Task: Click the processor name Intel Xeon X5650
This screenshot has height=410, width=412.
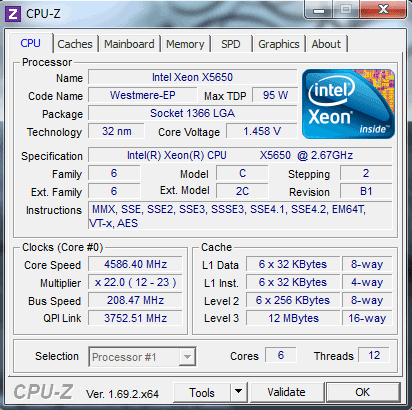Action: pyautogui.click(x=192, y=77)
